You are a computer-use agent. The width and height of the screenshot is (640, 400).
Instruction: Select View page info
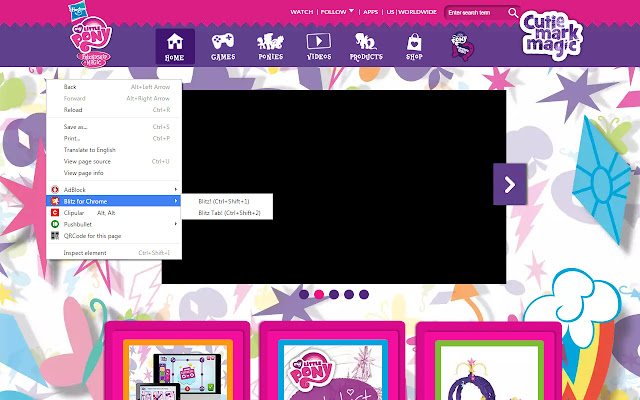pos(114,173)
